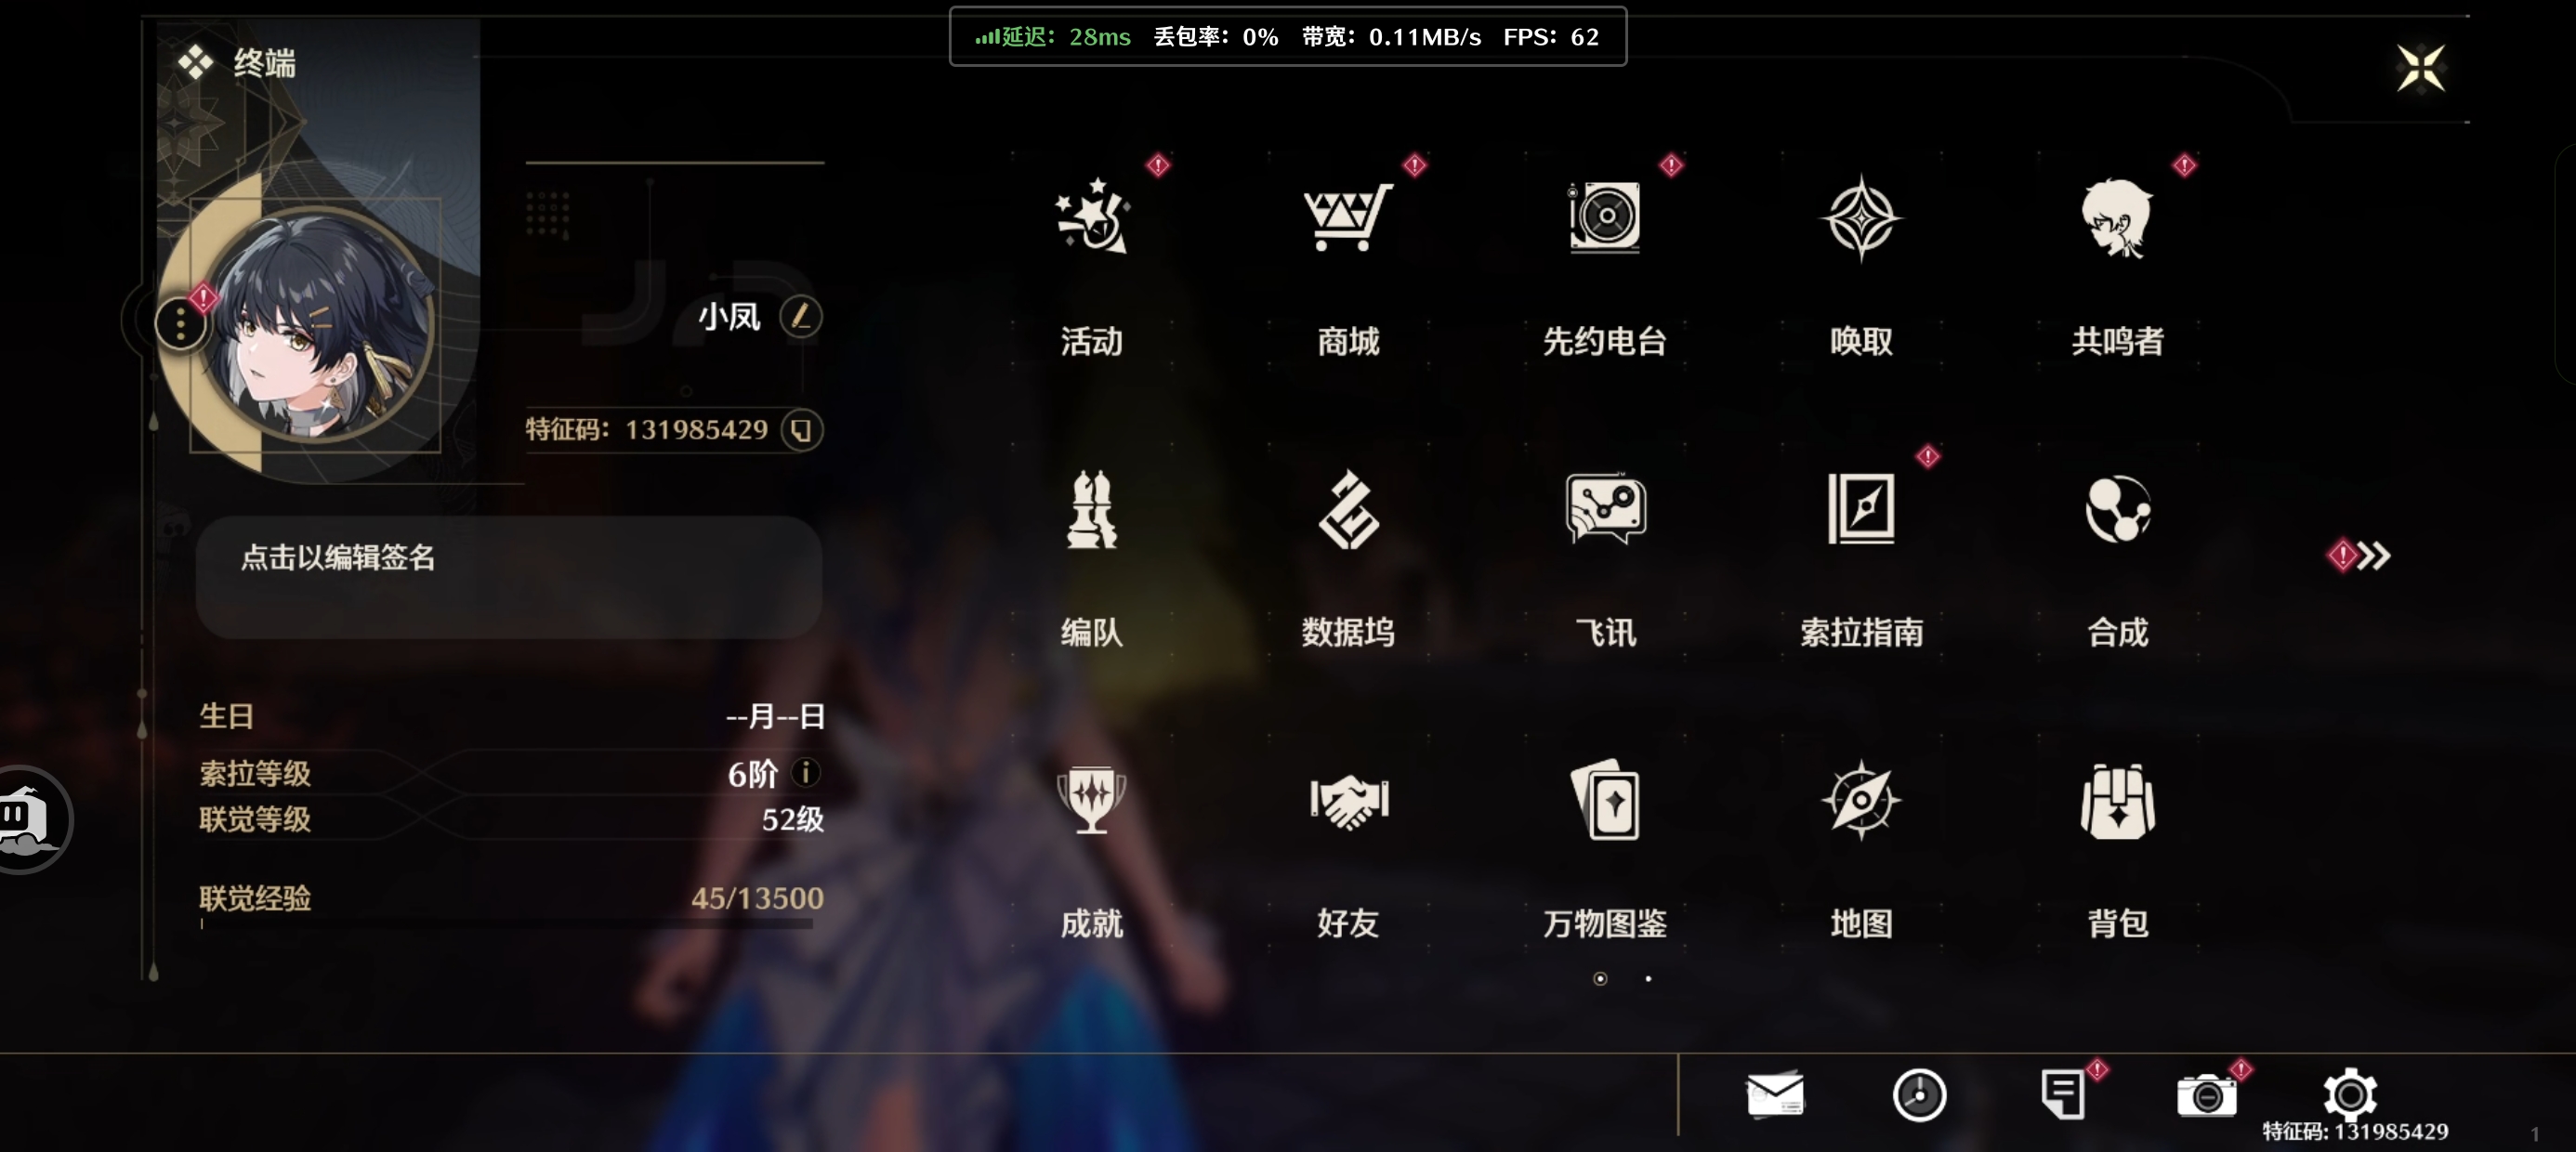Open the 编队 team setup icon
2576x1152 pixels.
tap(1091, 509)
